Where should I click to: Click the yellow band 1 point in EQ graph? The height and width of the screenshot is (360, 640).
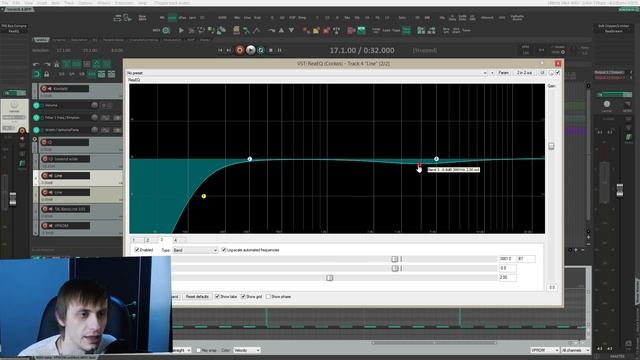[204, 196]
